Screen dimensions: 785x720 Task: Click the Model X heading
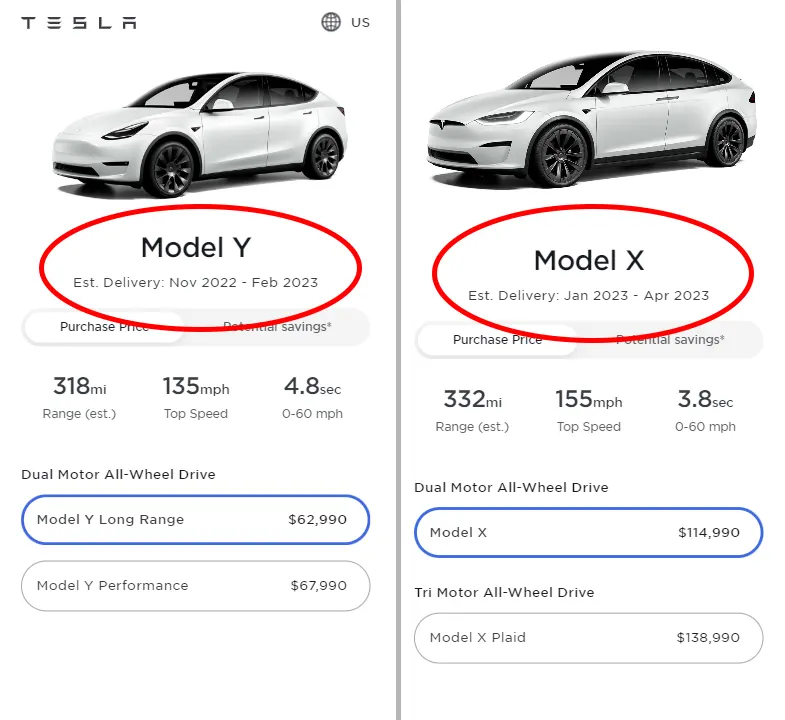[x=588, y=260]
